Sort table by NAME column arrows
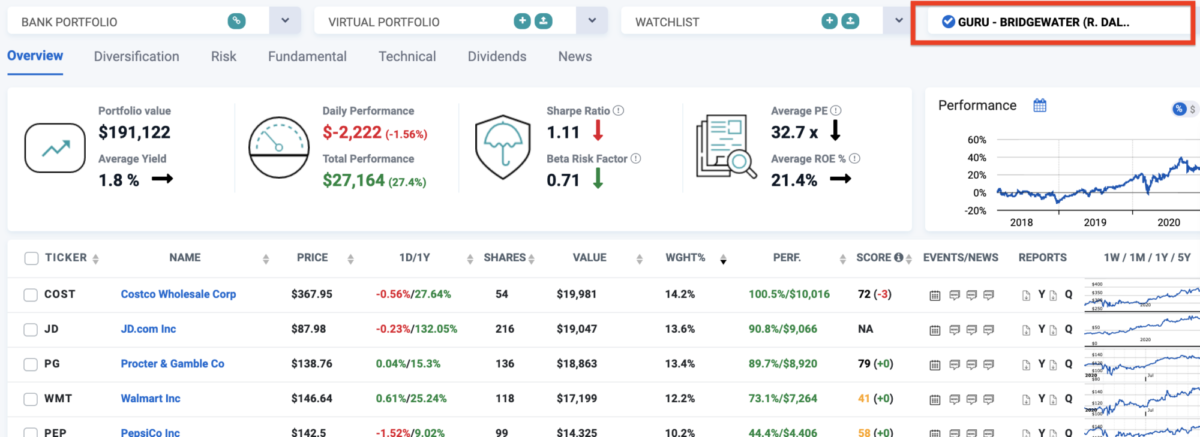The image size is (1200, 437). [x=266, y=259]
